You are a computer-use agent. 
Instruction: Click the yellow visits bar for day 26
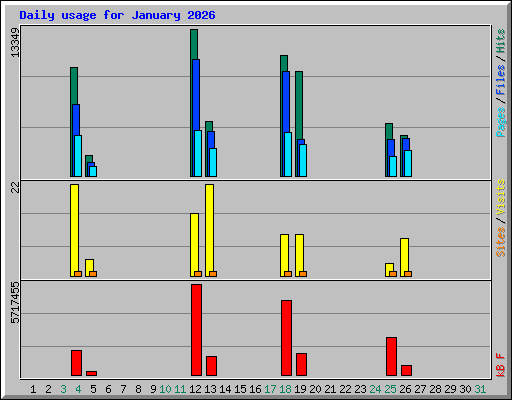(x=404, y=254)
